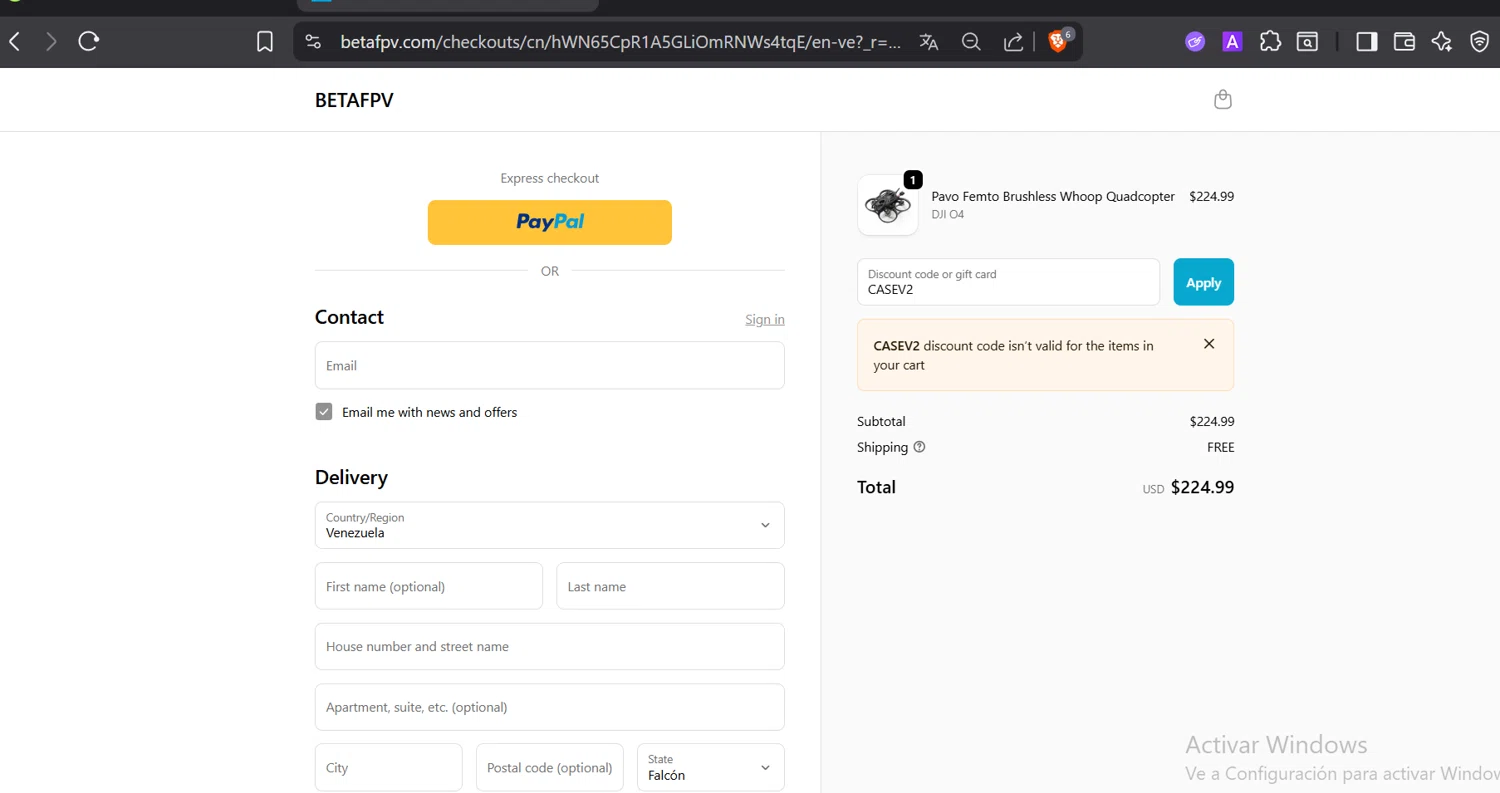Click the FREE shipping value
This screenshot has height=793, width=1500.
click(1220, 447)
